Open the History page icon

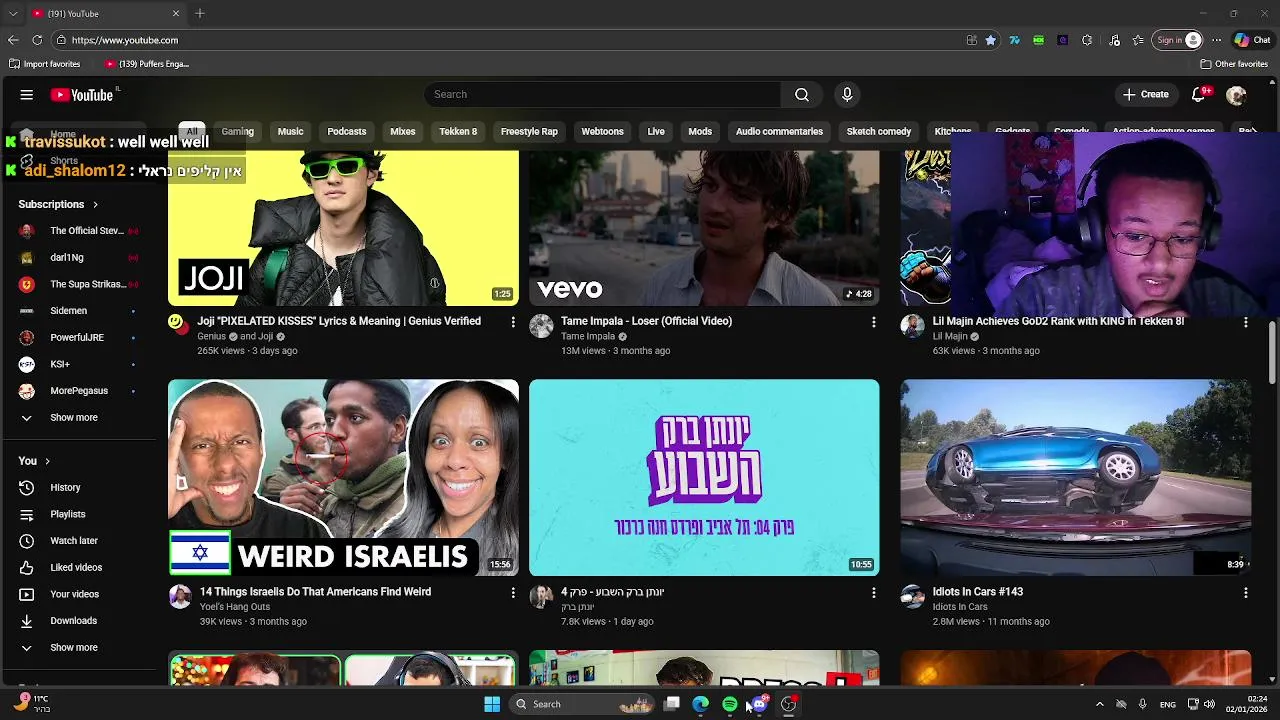pos(27,487)
